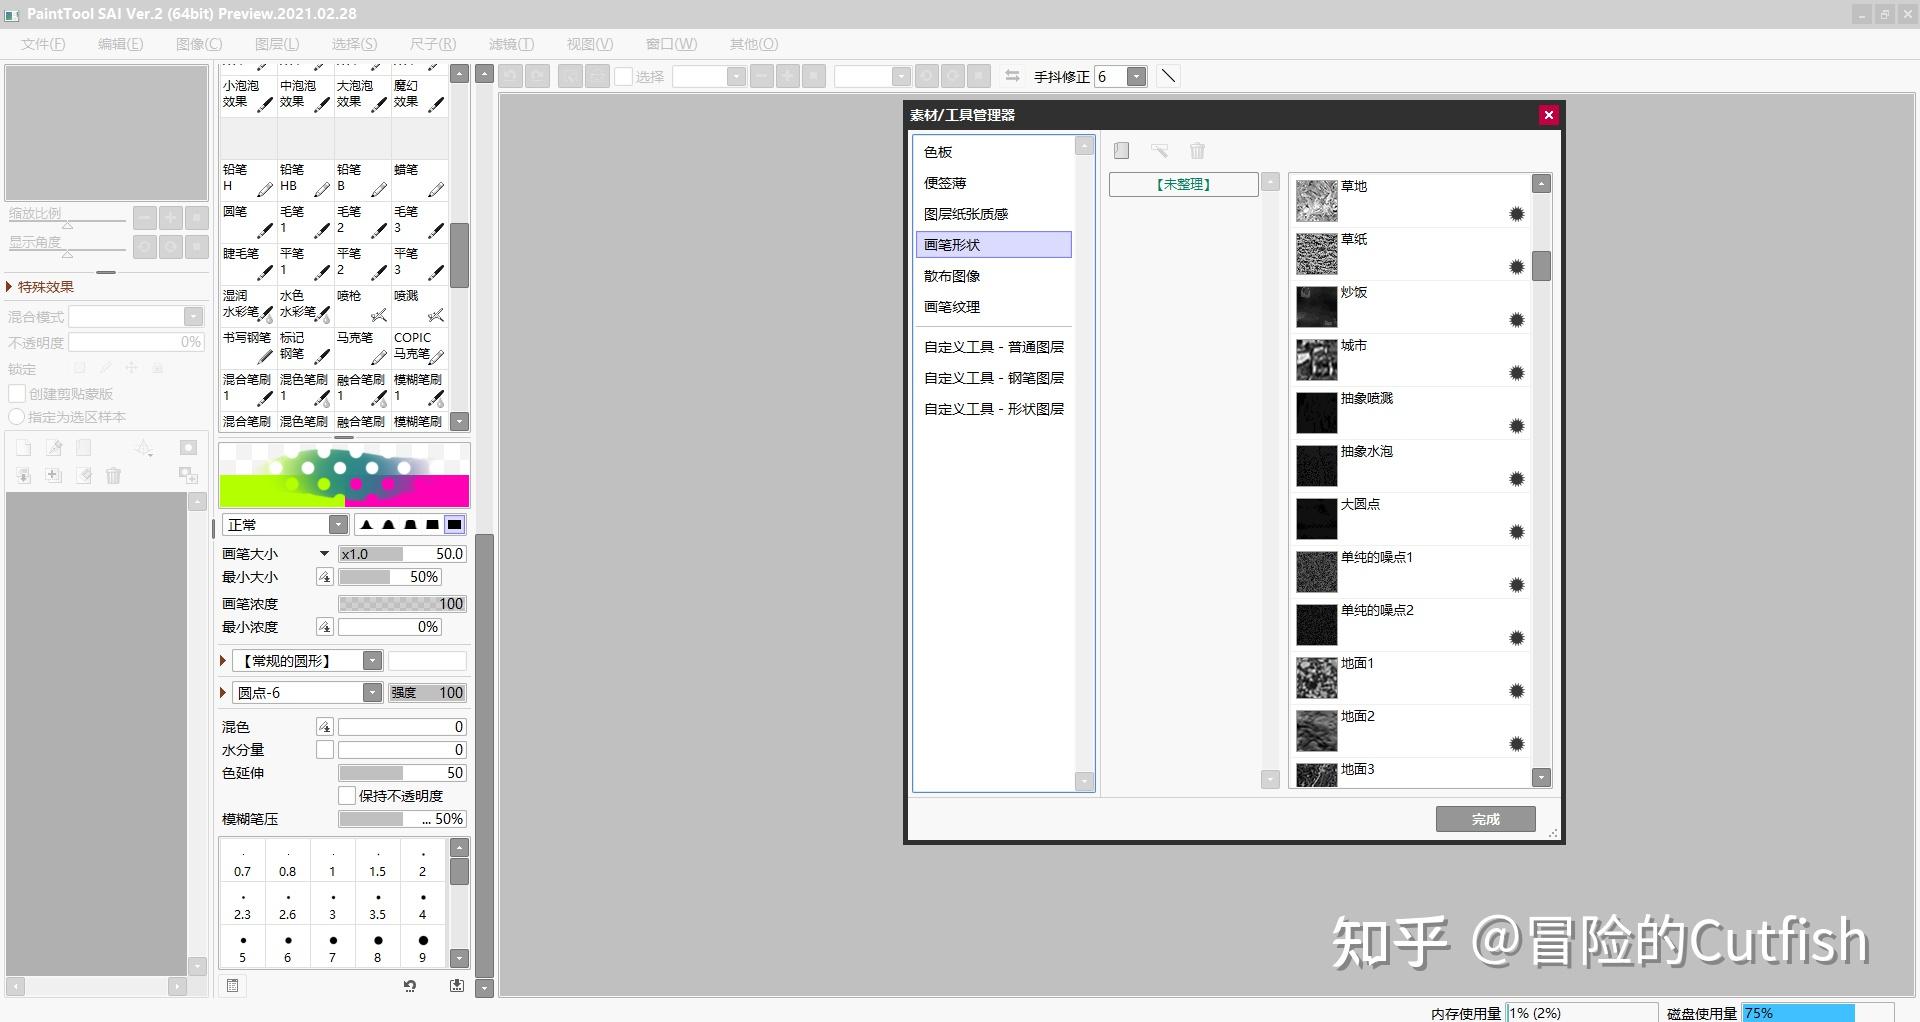The image size is (1920, 1022).
Task: Adjust the 画笔浓度 density slider
Action: point(400,603)
